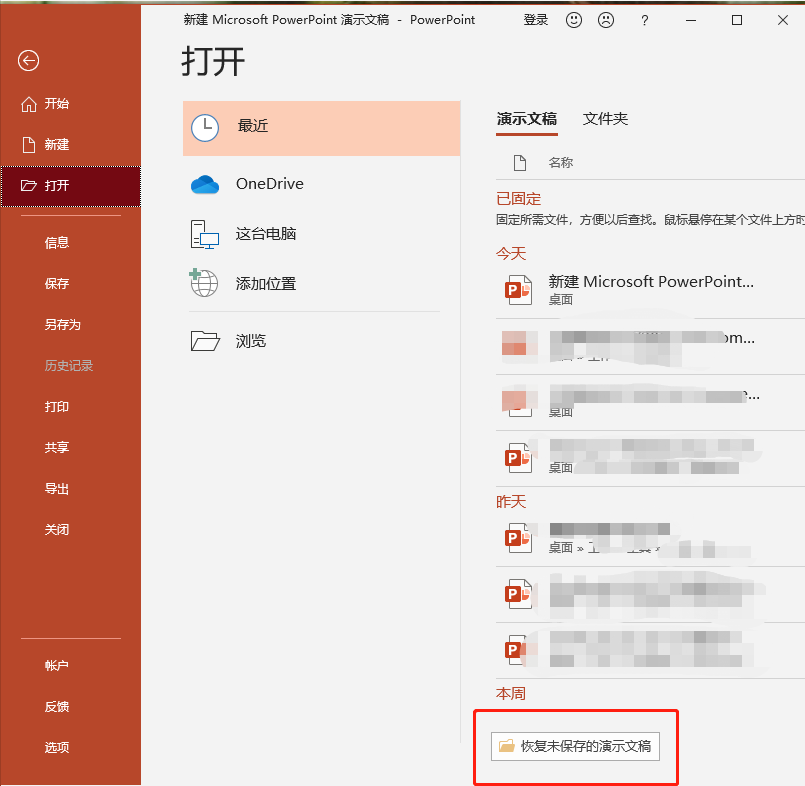Open the 新建 menu item in sidebar
Viewport: 805px width, 786px height.
pos(56,143)
